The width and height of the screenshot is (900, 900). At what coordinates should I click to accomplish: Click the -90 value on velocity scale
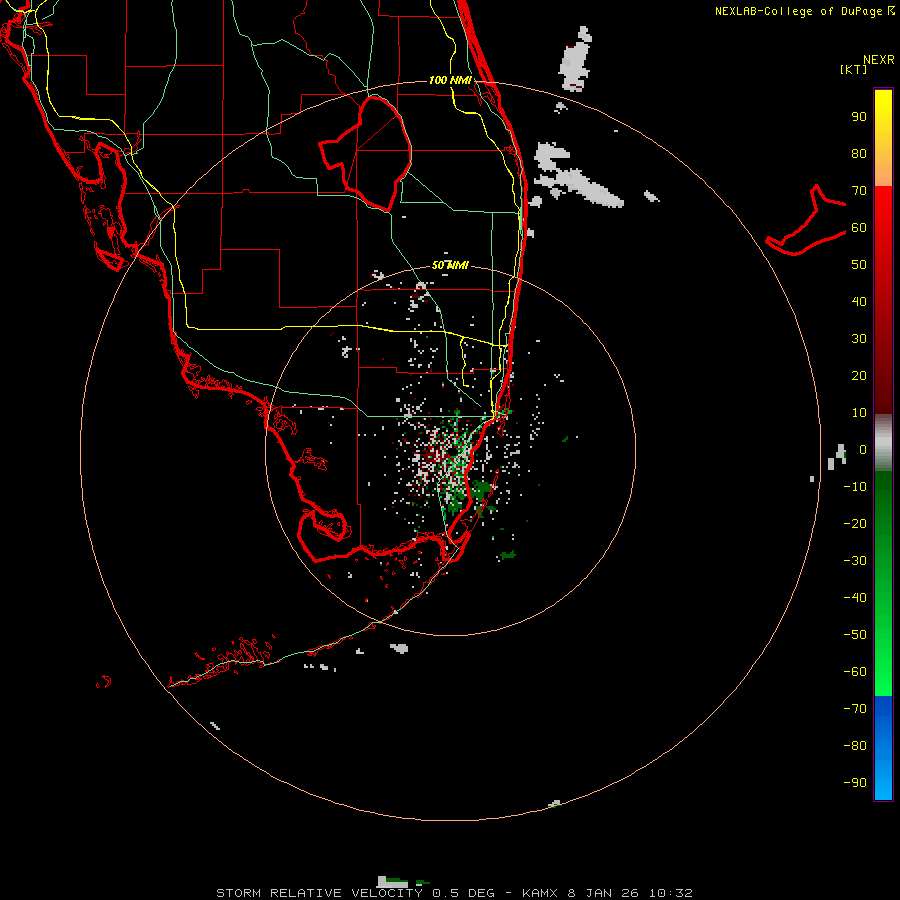pos(855,783)
